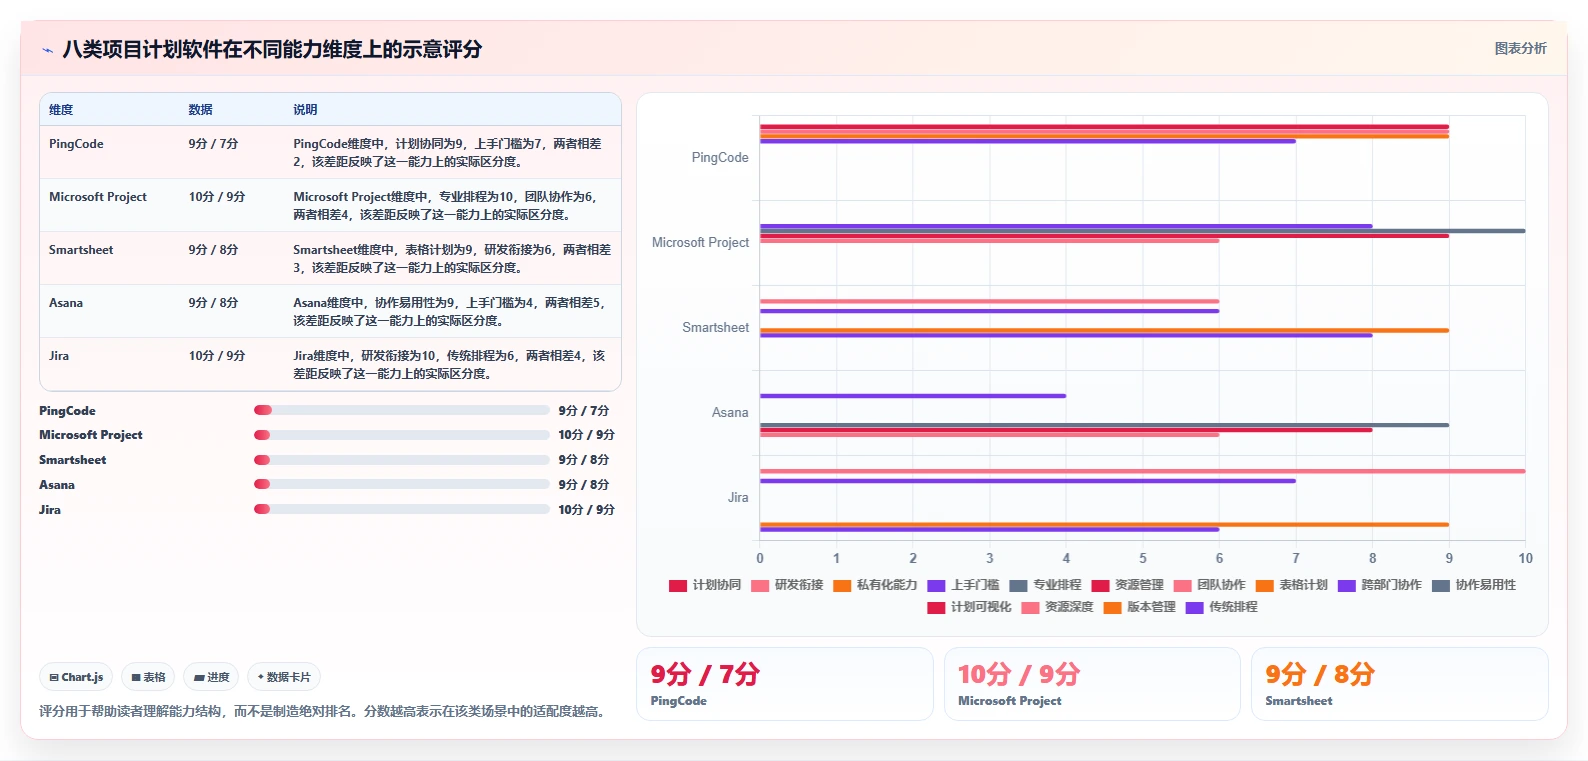Toggle the 上手门槛 legend item
The image size is (1588, 761).
point(963,585)
